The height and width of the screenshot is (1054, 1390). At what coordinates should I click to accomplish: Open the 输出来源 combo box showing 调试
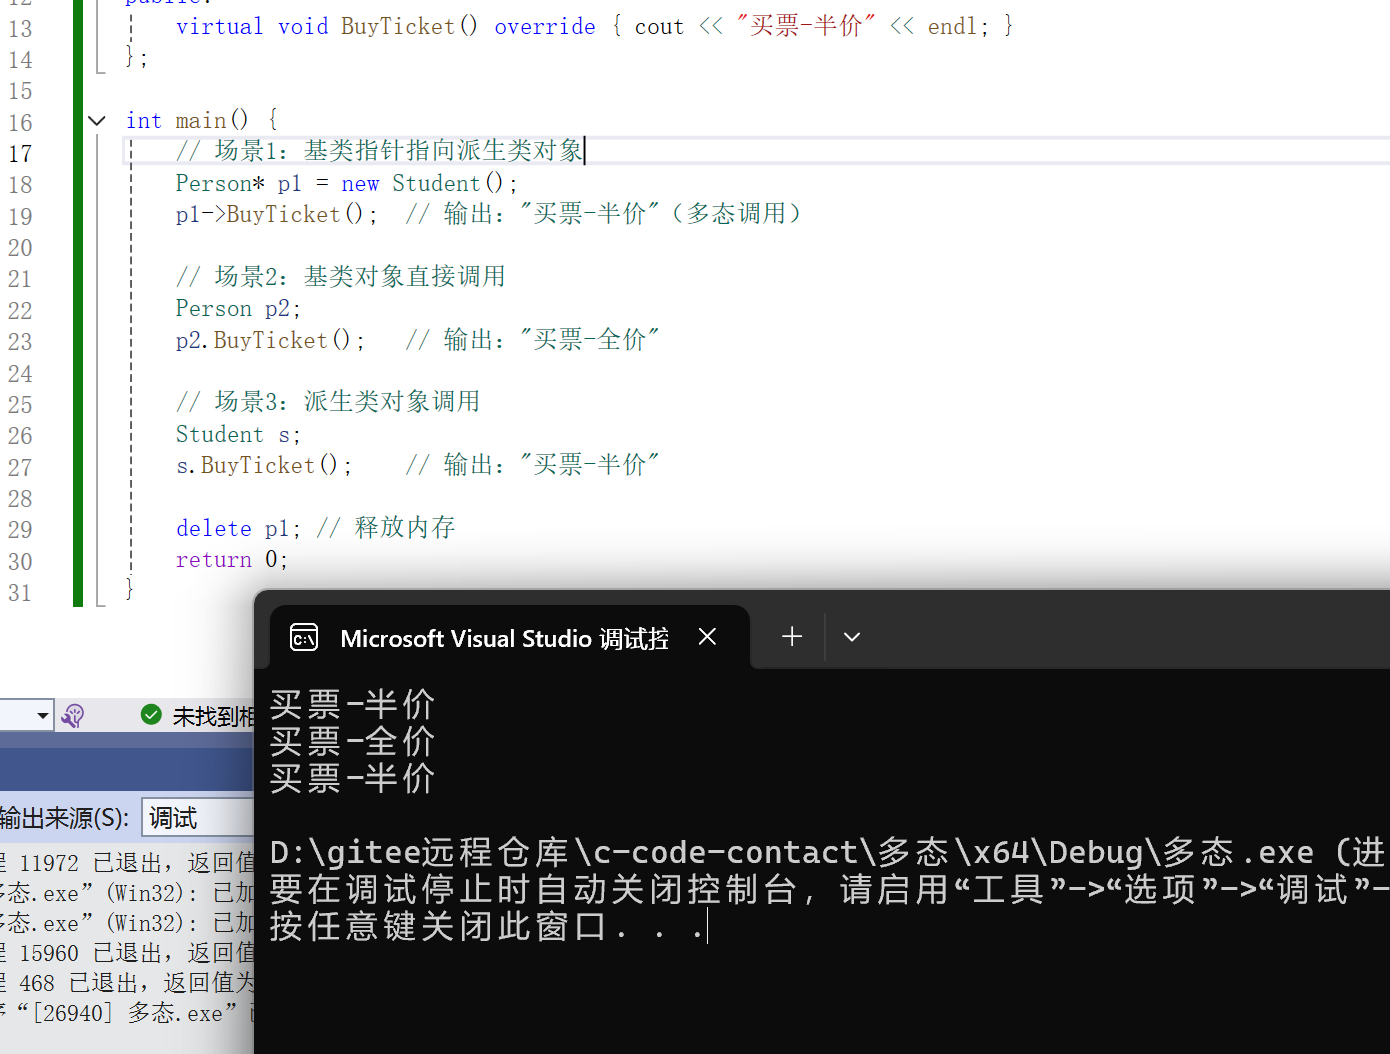point(198,818)
